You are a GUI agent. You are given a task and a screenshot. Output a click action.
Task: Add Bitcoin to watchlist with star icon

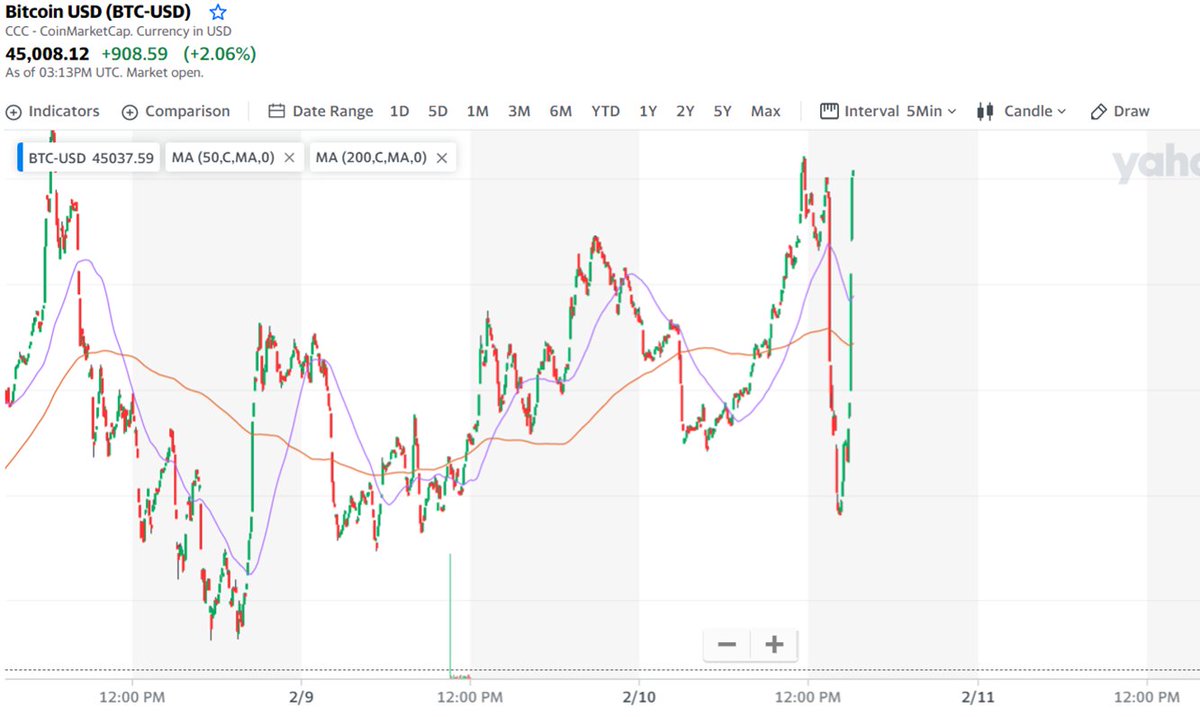pyautogui.click(x=218, y=13)
